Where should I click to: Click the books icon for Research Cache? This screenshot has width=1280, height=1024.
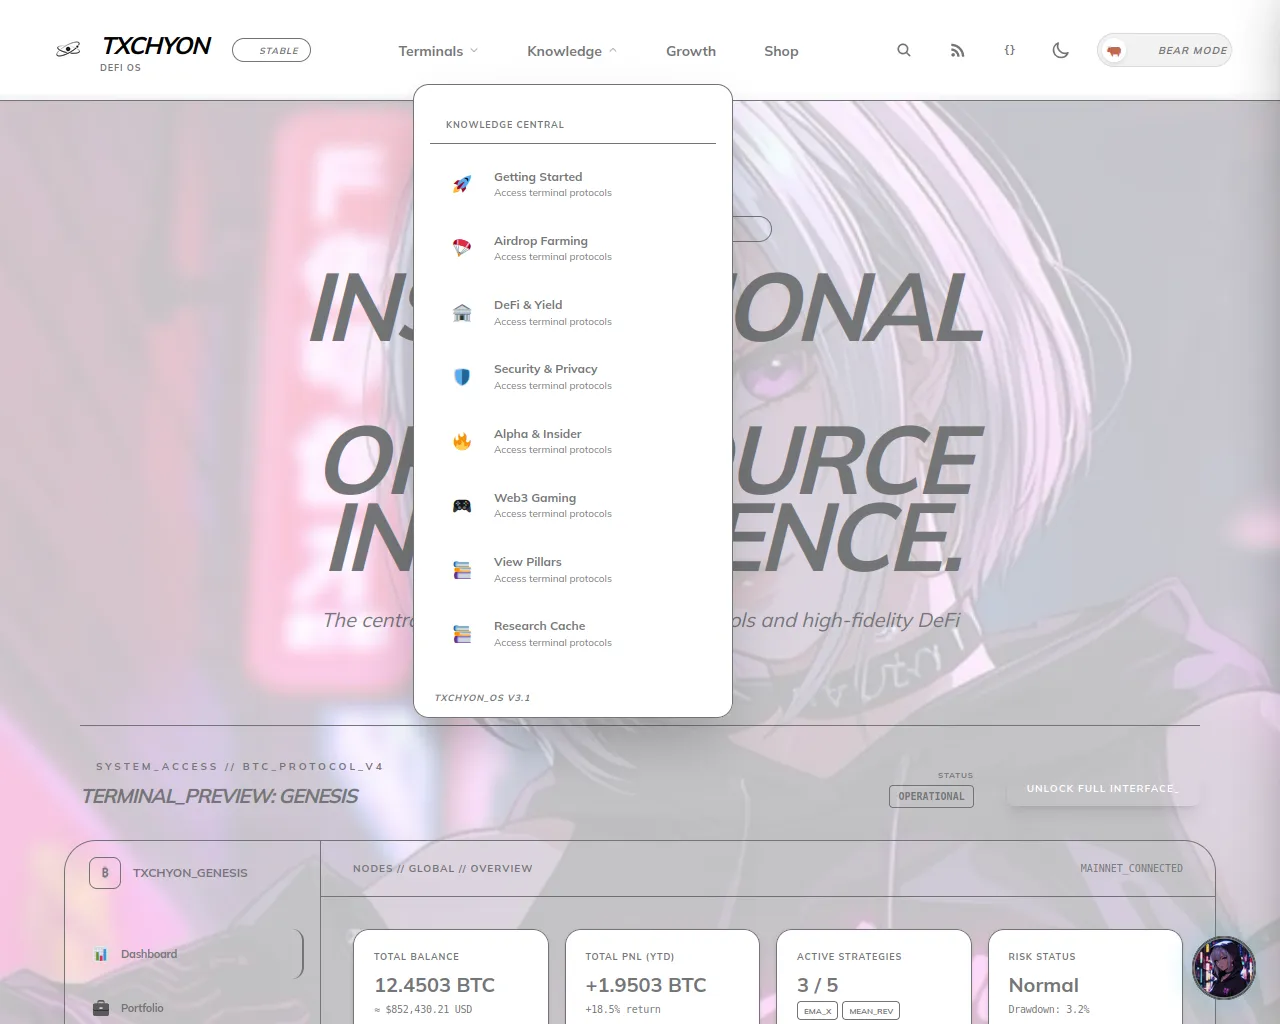(x=462, y=634)
